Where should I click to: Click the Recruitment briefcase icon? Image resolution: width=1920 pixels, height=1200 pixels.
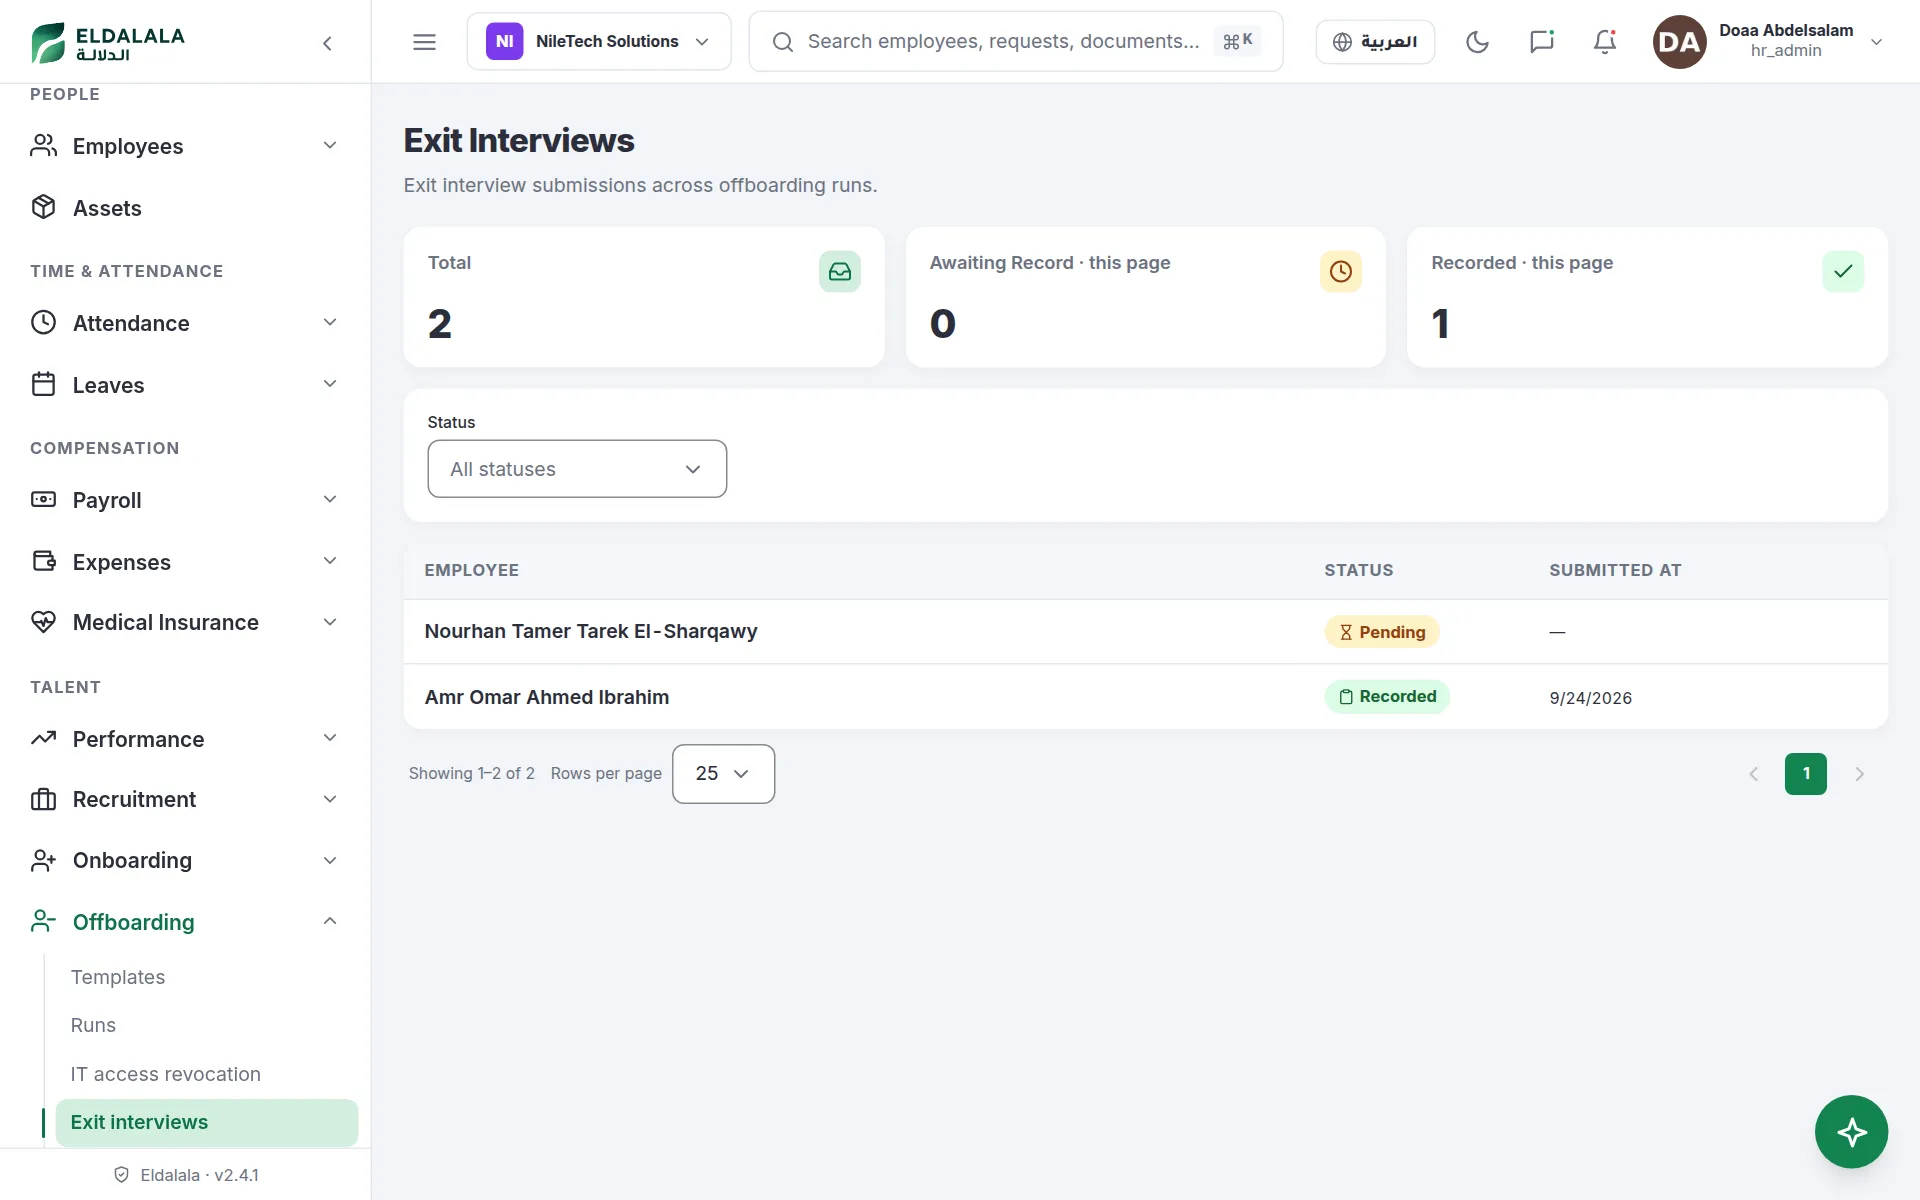43,799
